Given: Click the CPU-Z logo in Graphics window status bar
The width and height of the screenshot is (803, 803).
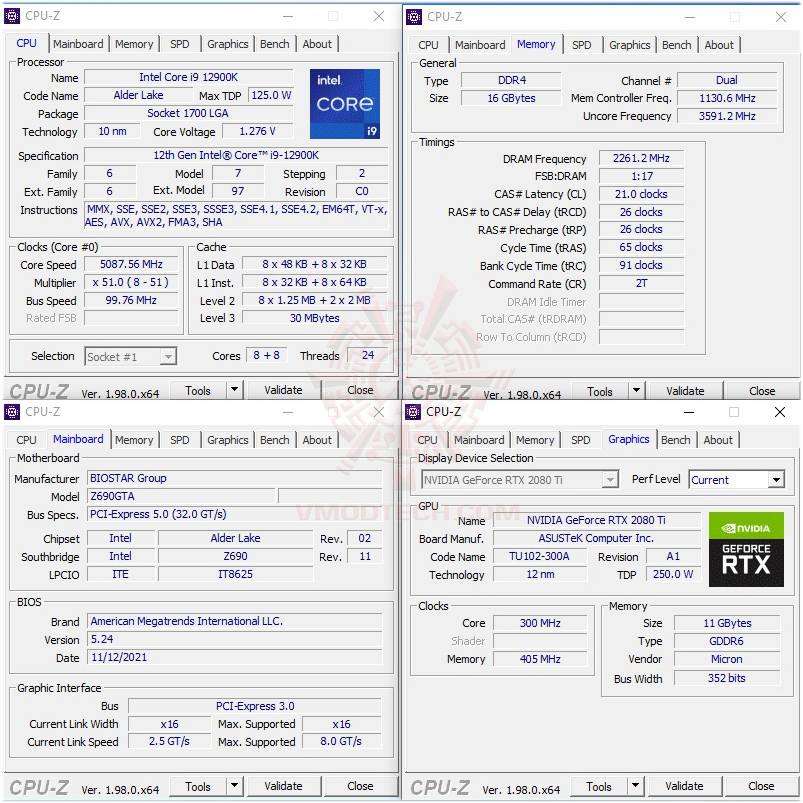Looking at the screenshot, I should click(440, 786).
